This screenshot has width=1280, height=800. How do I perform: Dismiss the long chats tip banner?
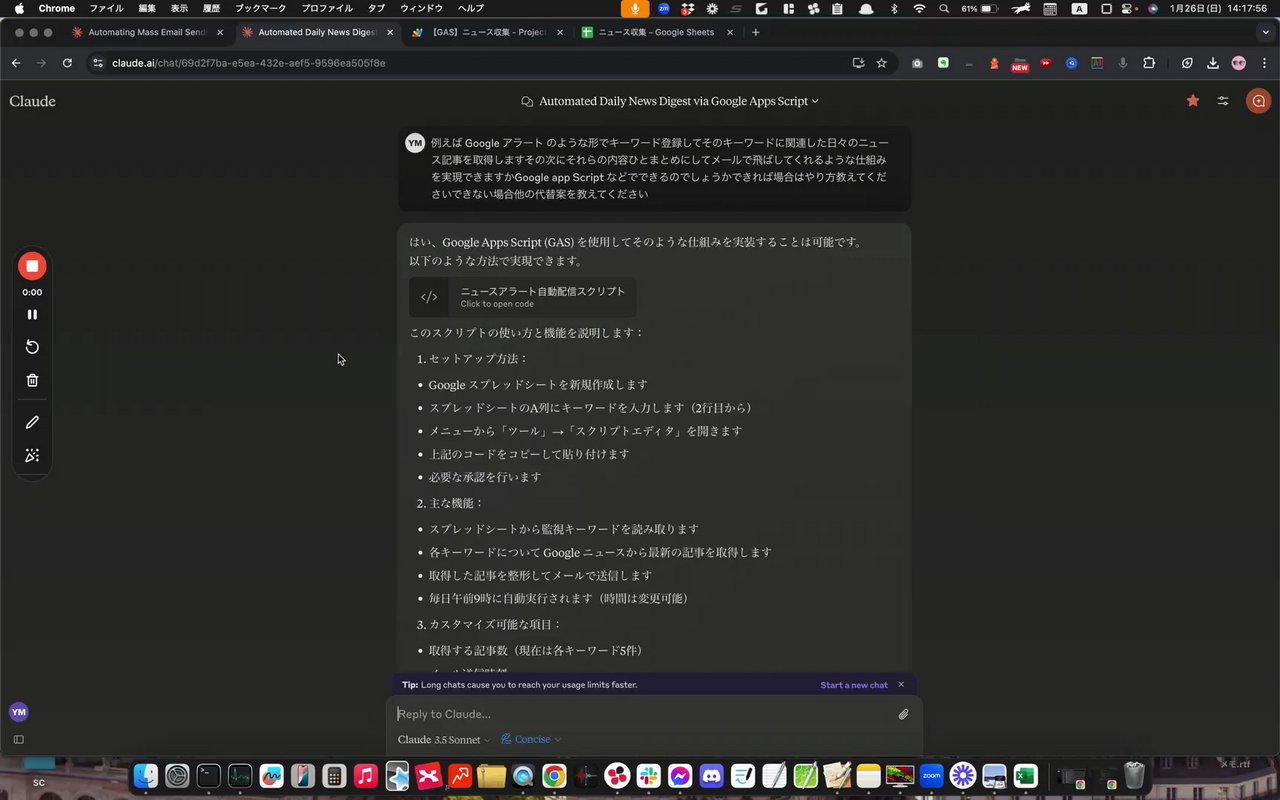(901, 685)
